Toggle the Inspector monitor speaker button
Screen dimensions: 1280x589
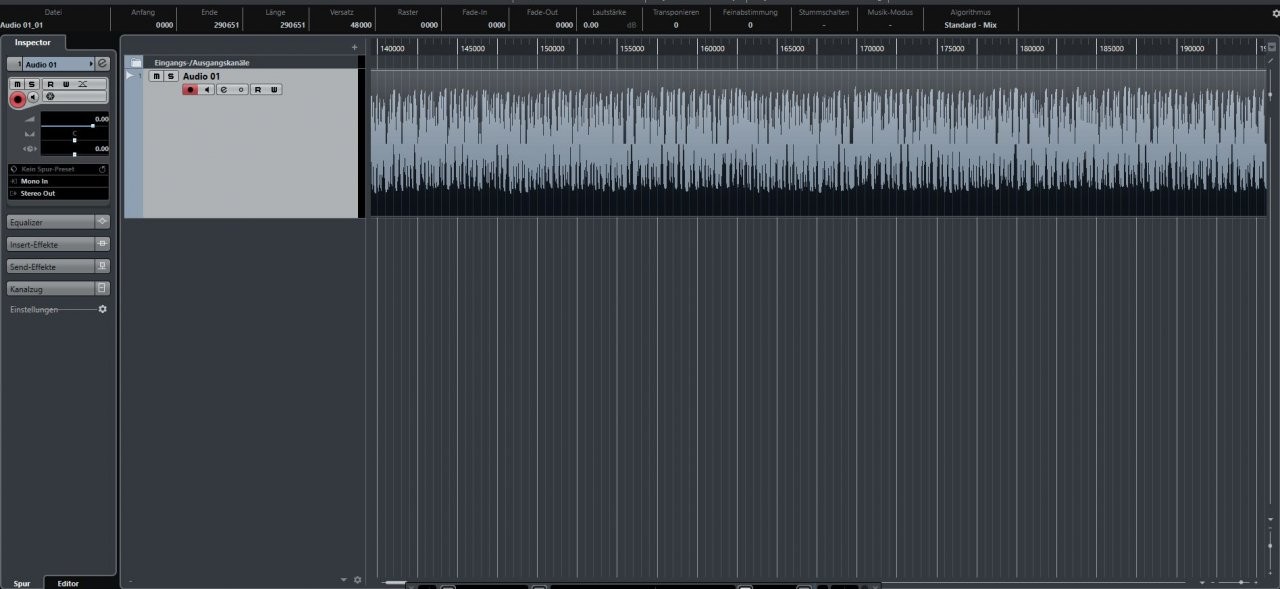pyautogui.click(x=33, y=97)
